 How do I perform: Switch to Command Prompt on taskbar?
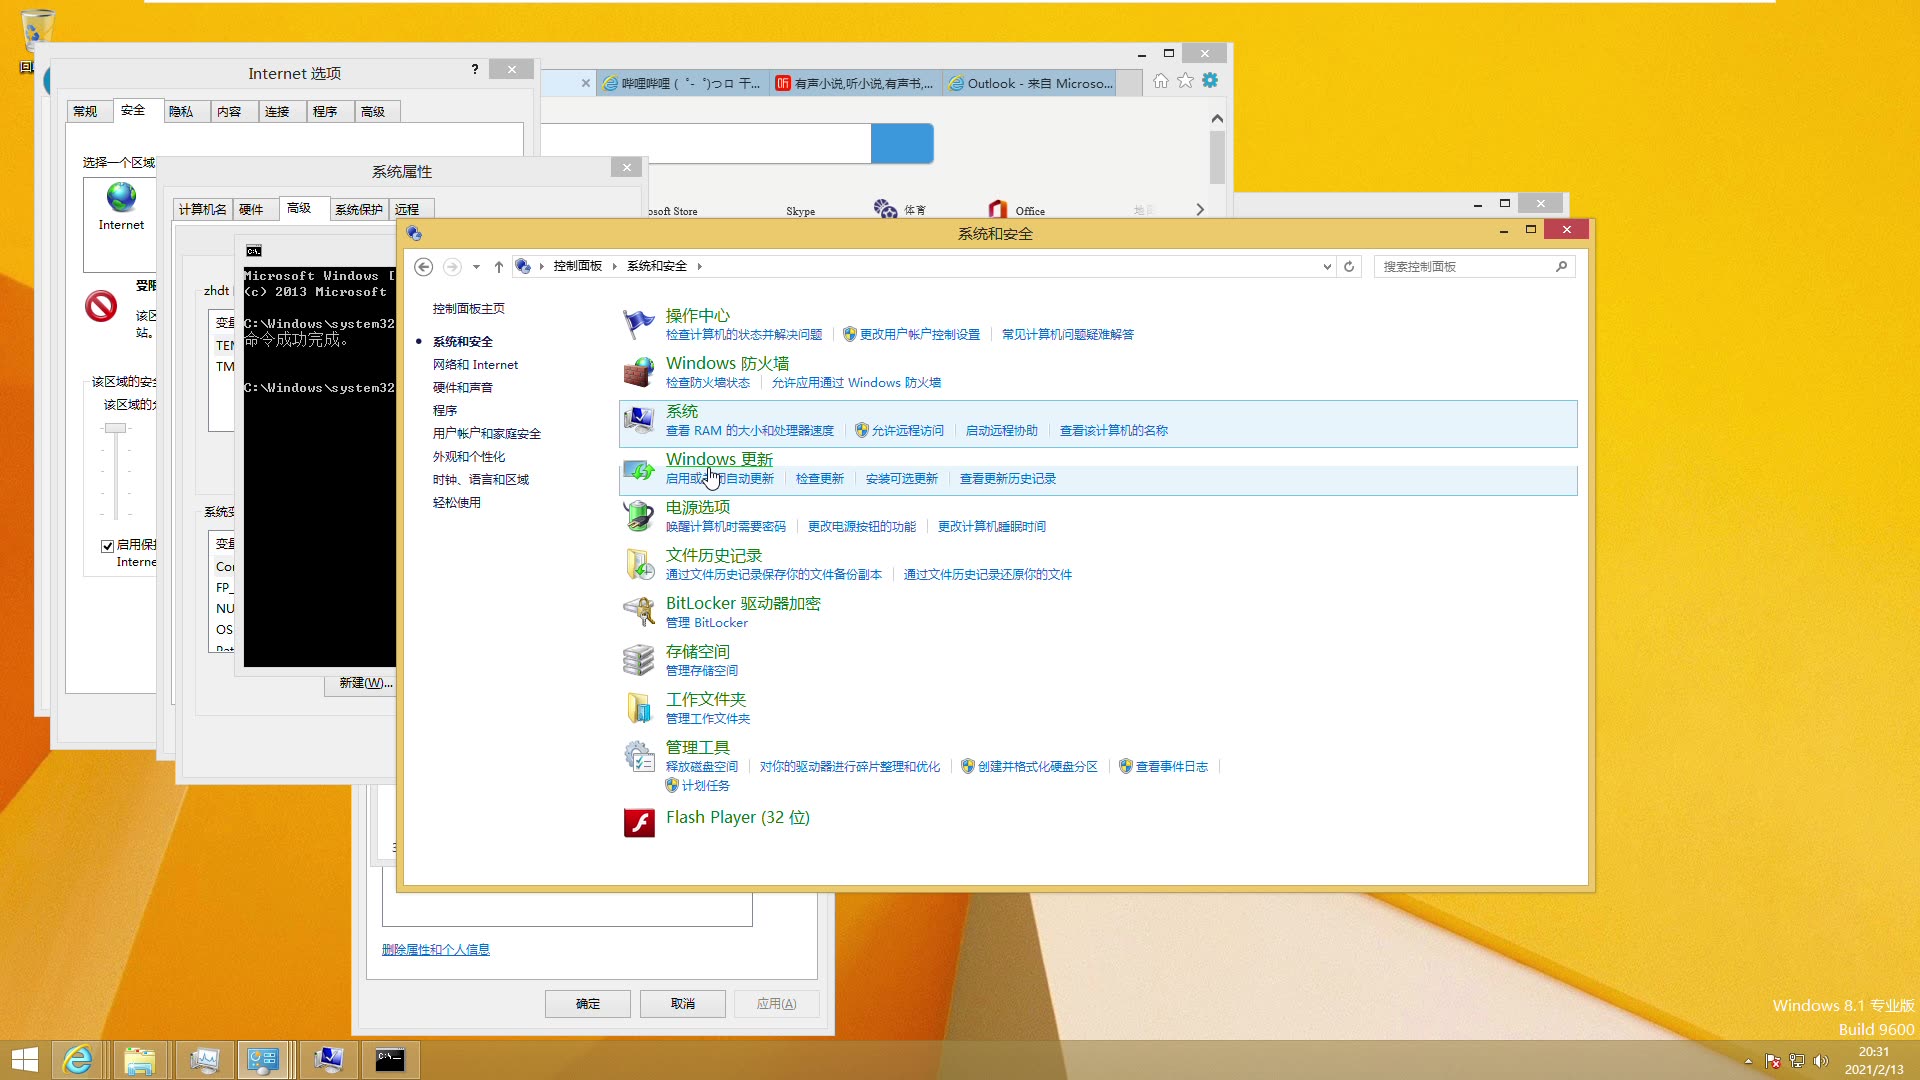coord(390,1060)
